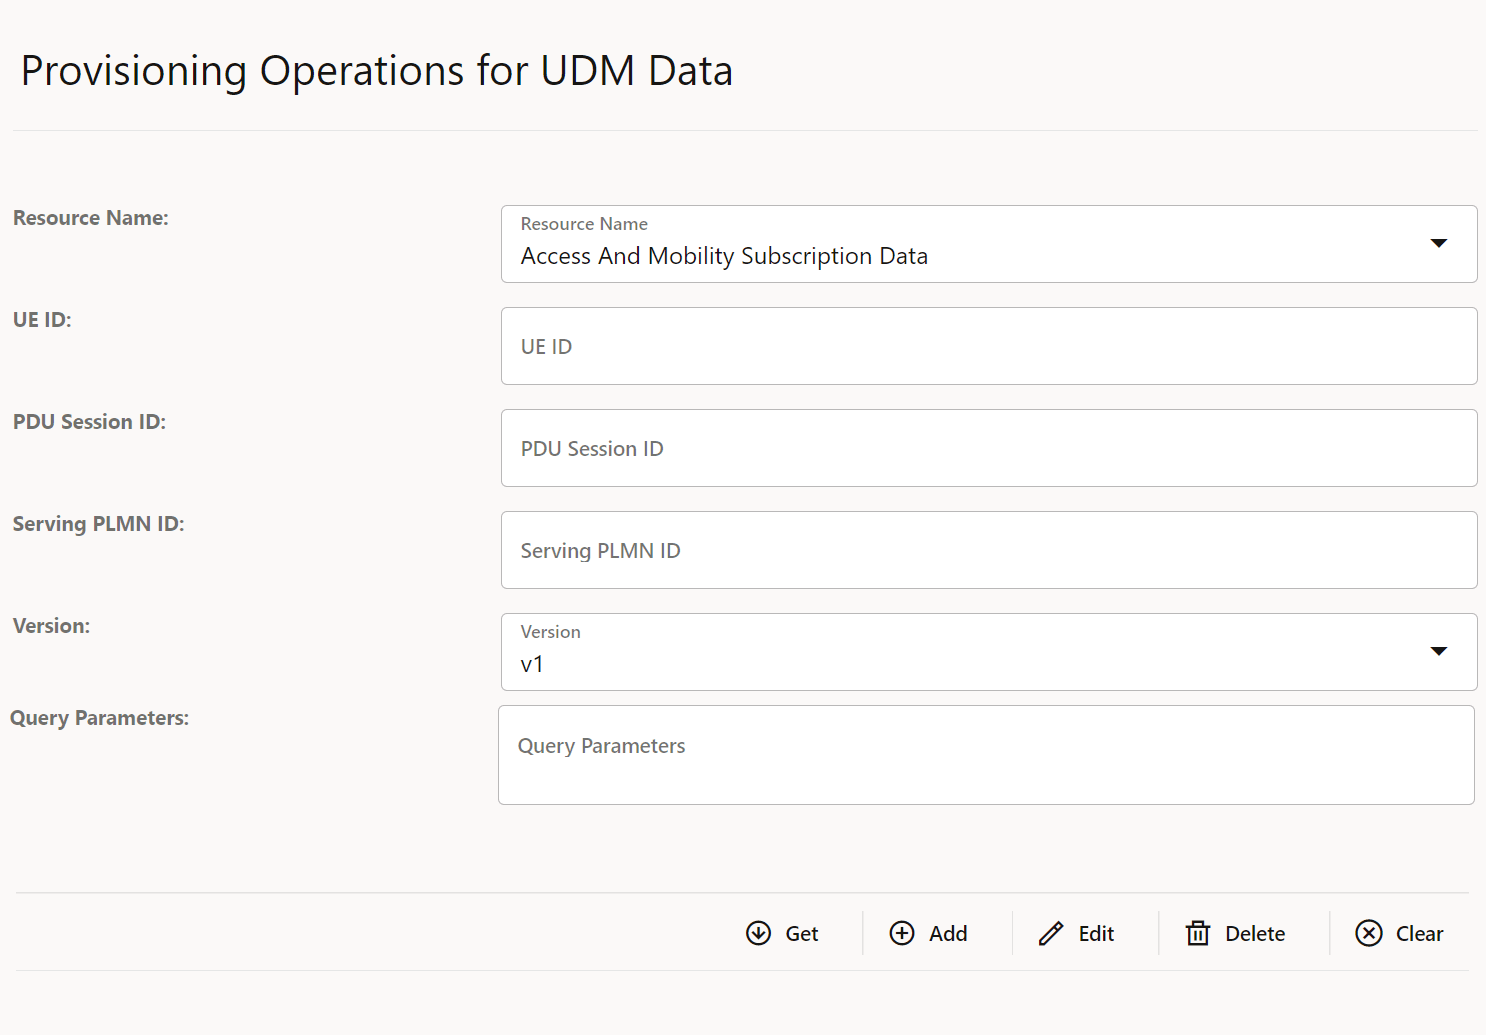1486x1035 pixels.
Task: Change Version from v1 using its combo box
Action: pyautogui.click(x=988, y=652)
